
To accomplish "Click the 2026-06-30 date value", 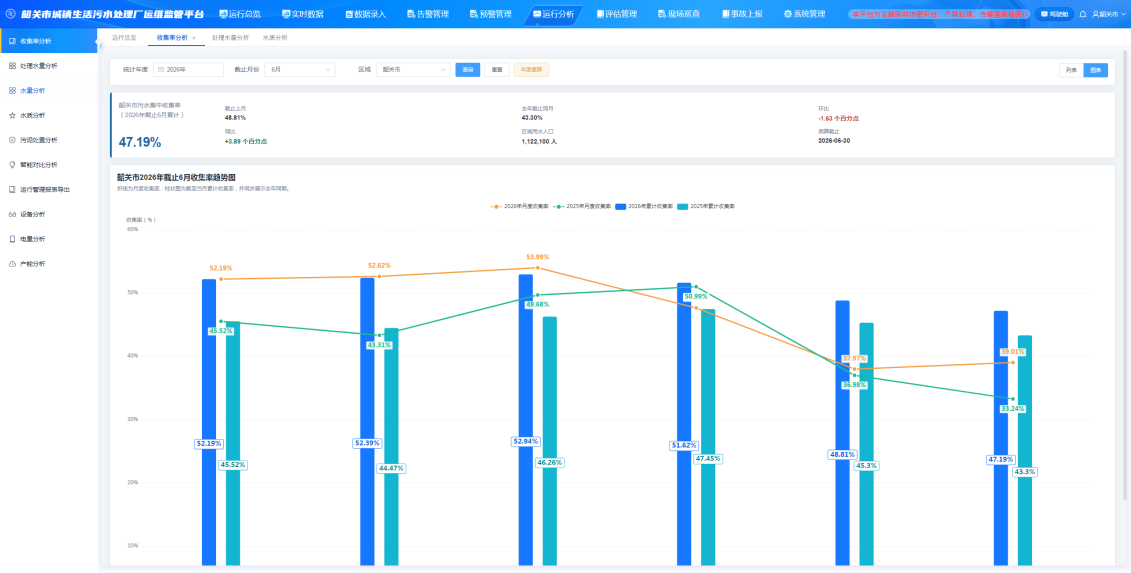I will 835,141.
